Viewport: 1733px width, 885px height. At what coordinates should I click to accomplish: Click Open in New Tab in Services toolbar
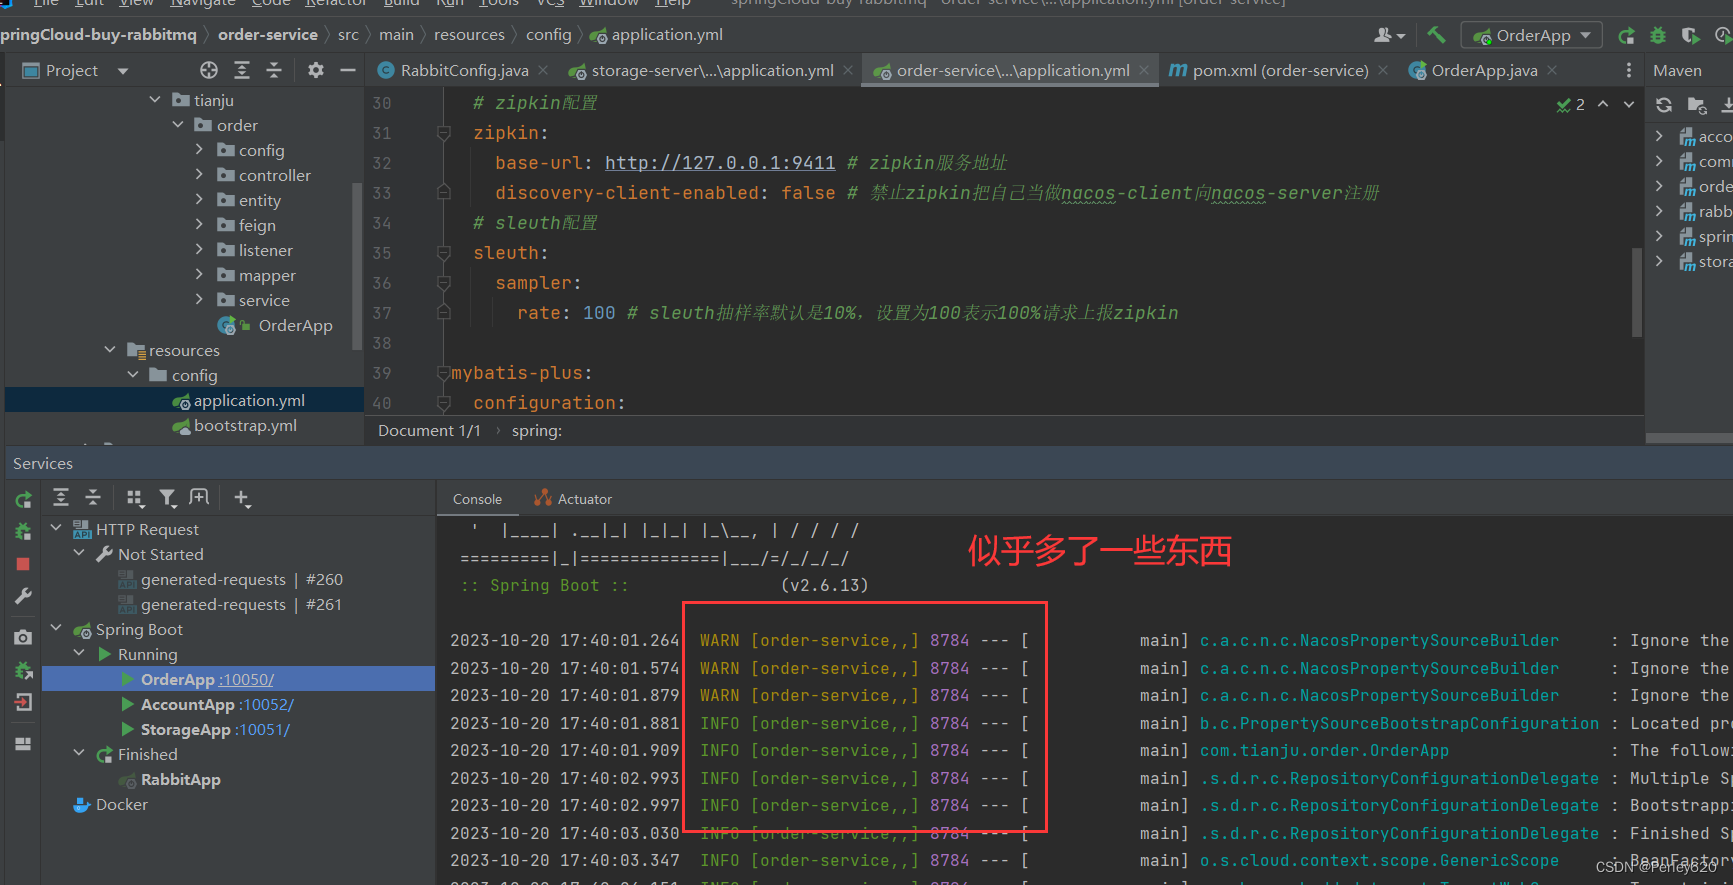(x=199, y=498)
